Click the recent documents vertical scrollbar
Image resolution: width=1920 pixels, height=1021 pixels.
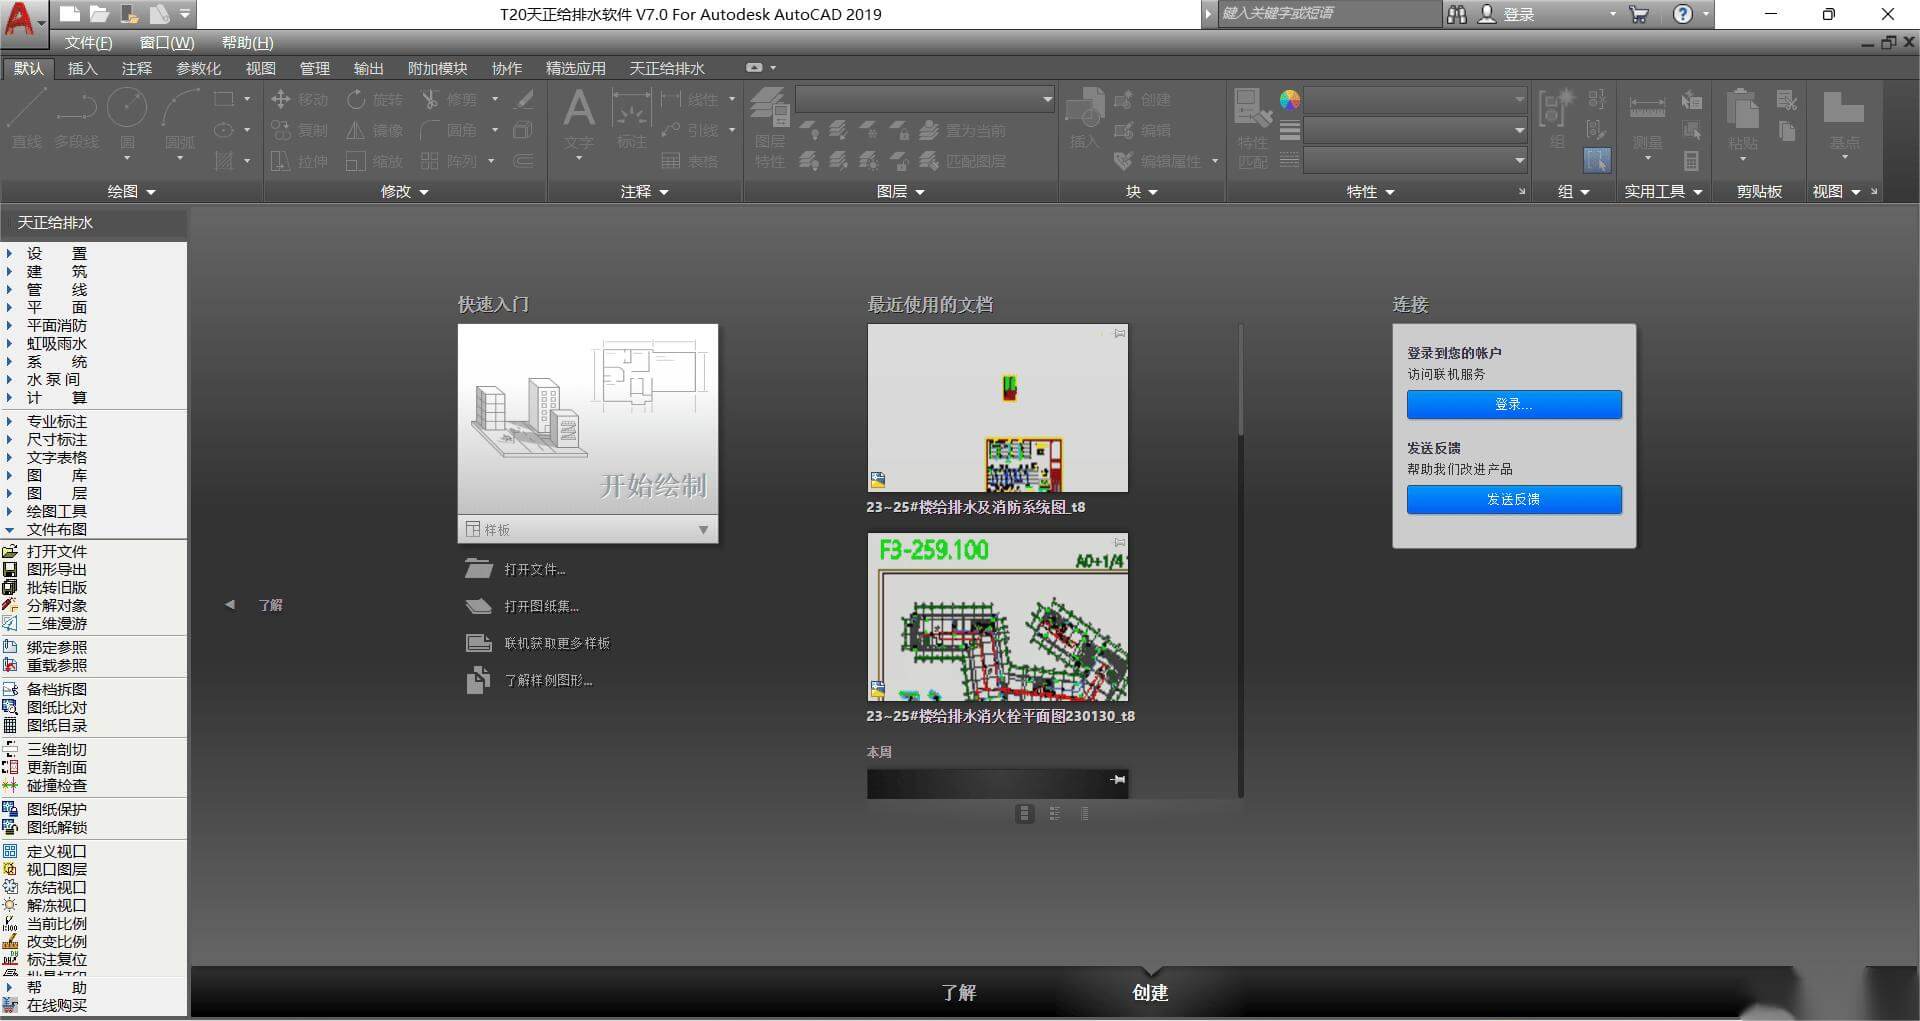pos(1241,380)
